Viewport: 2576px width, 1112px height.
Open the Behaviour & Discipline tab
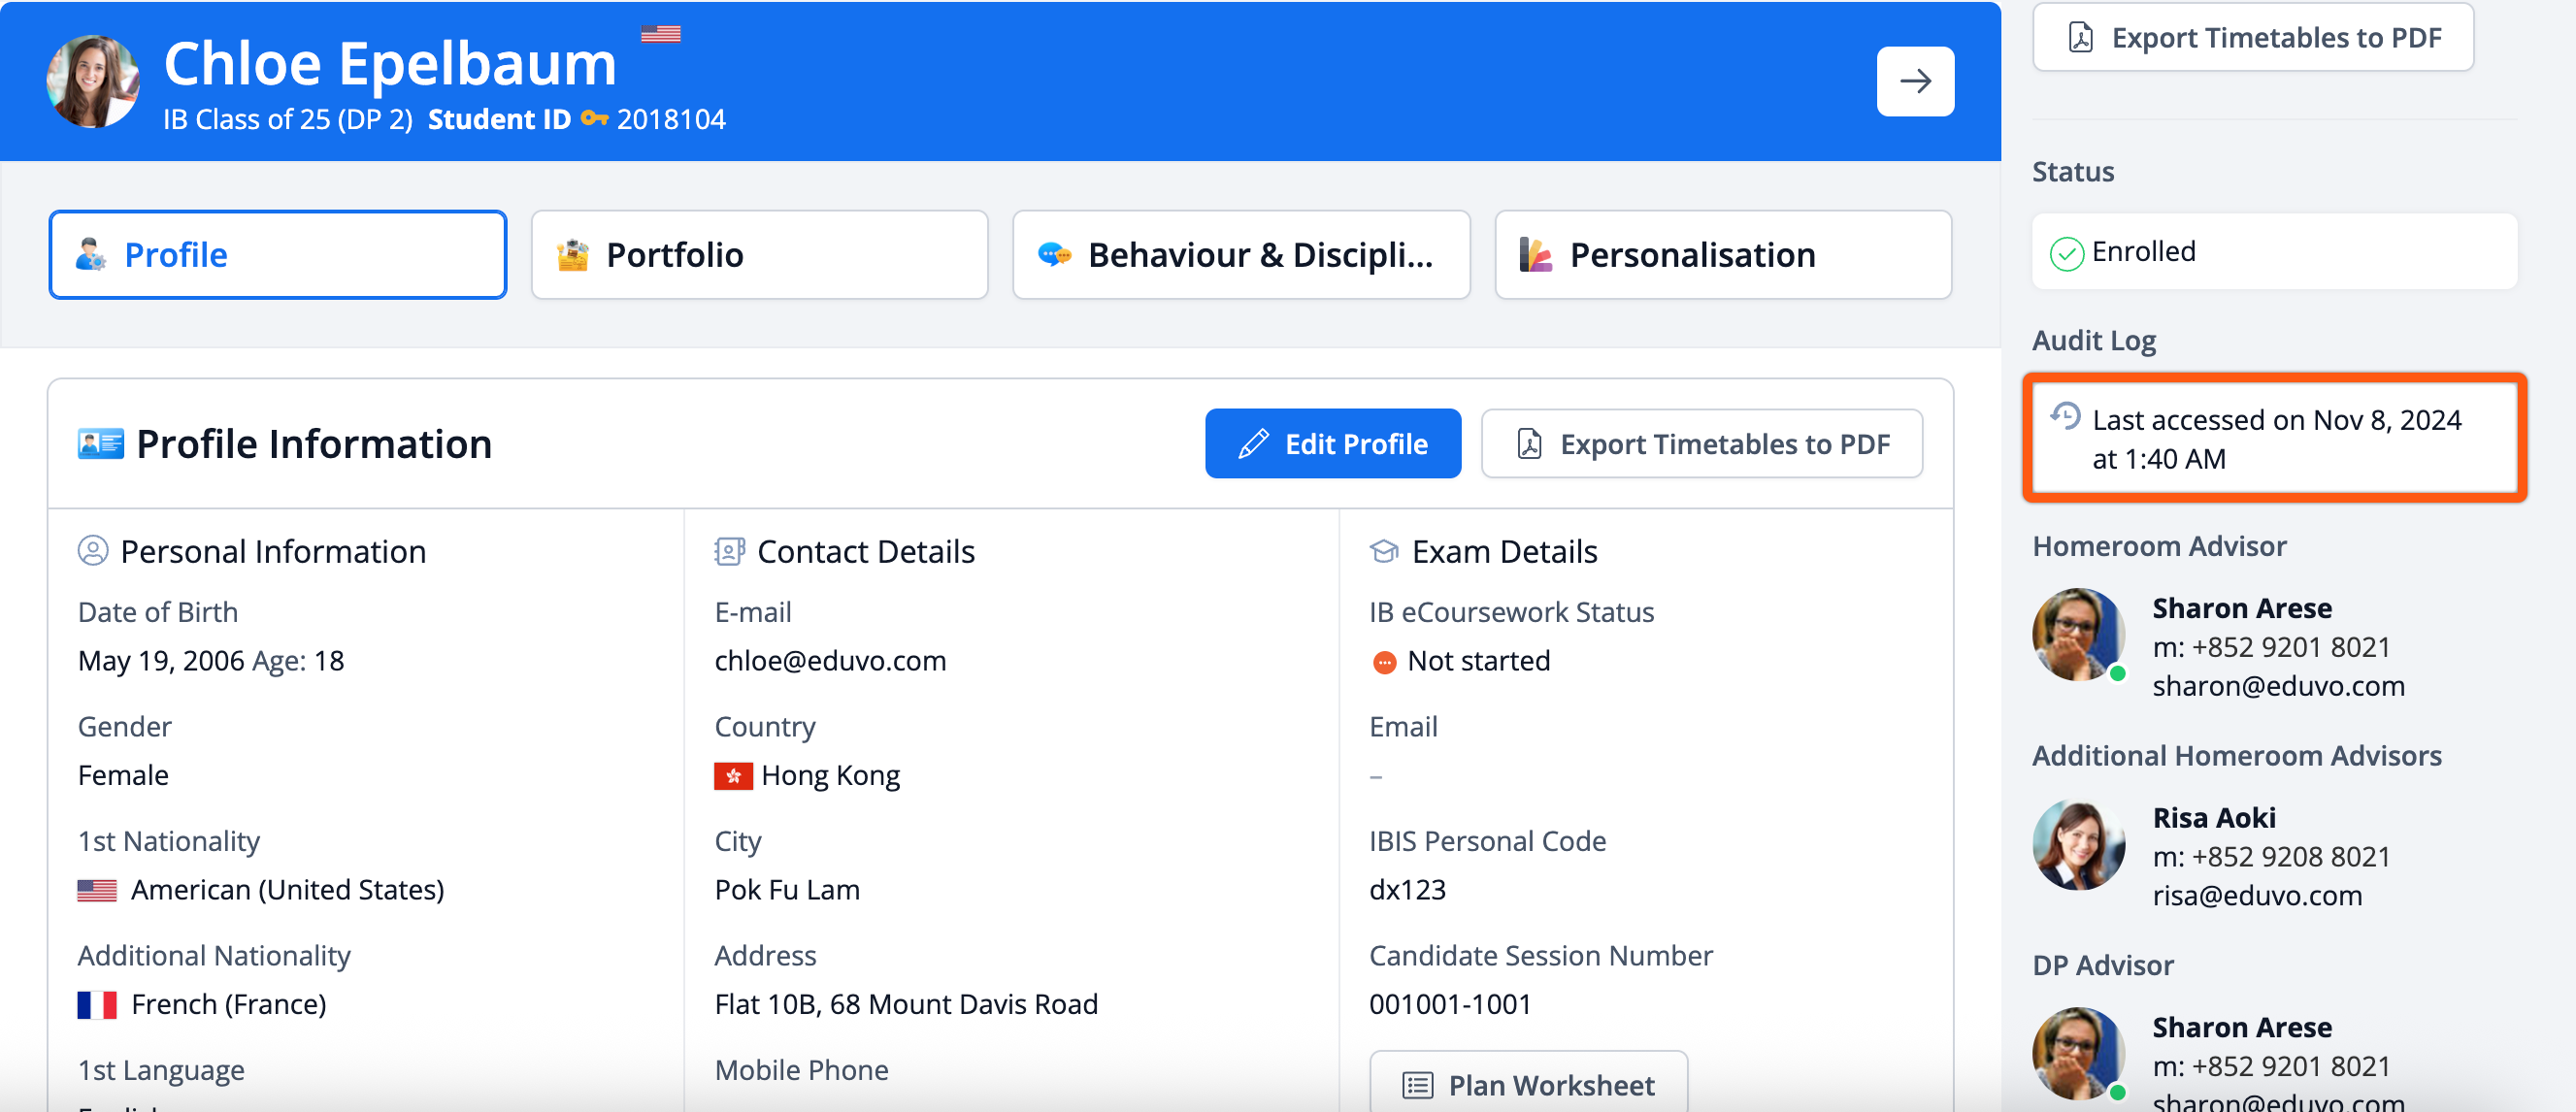(x=1241, y=255)
